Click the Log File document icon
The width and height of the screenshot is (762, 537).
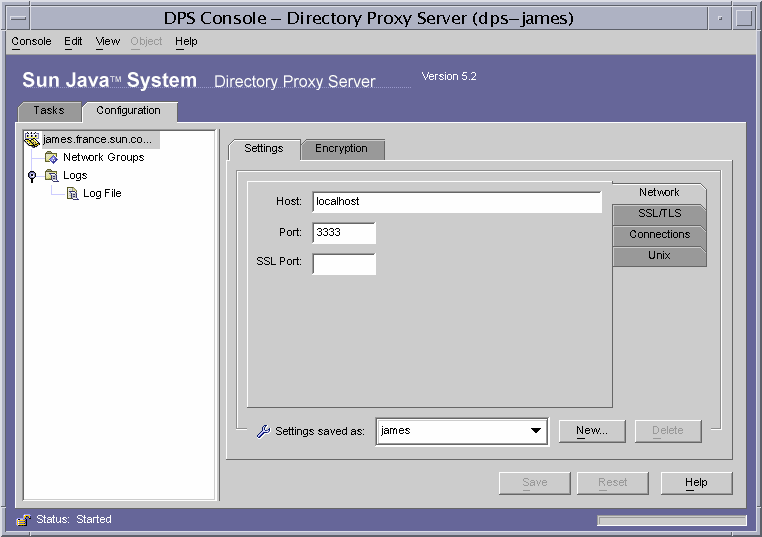[x=72, y=193]
